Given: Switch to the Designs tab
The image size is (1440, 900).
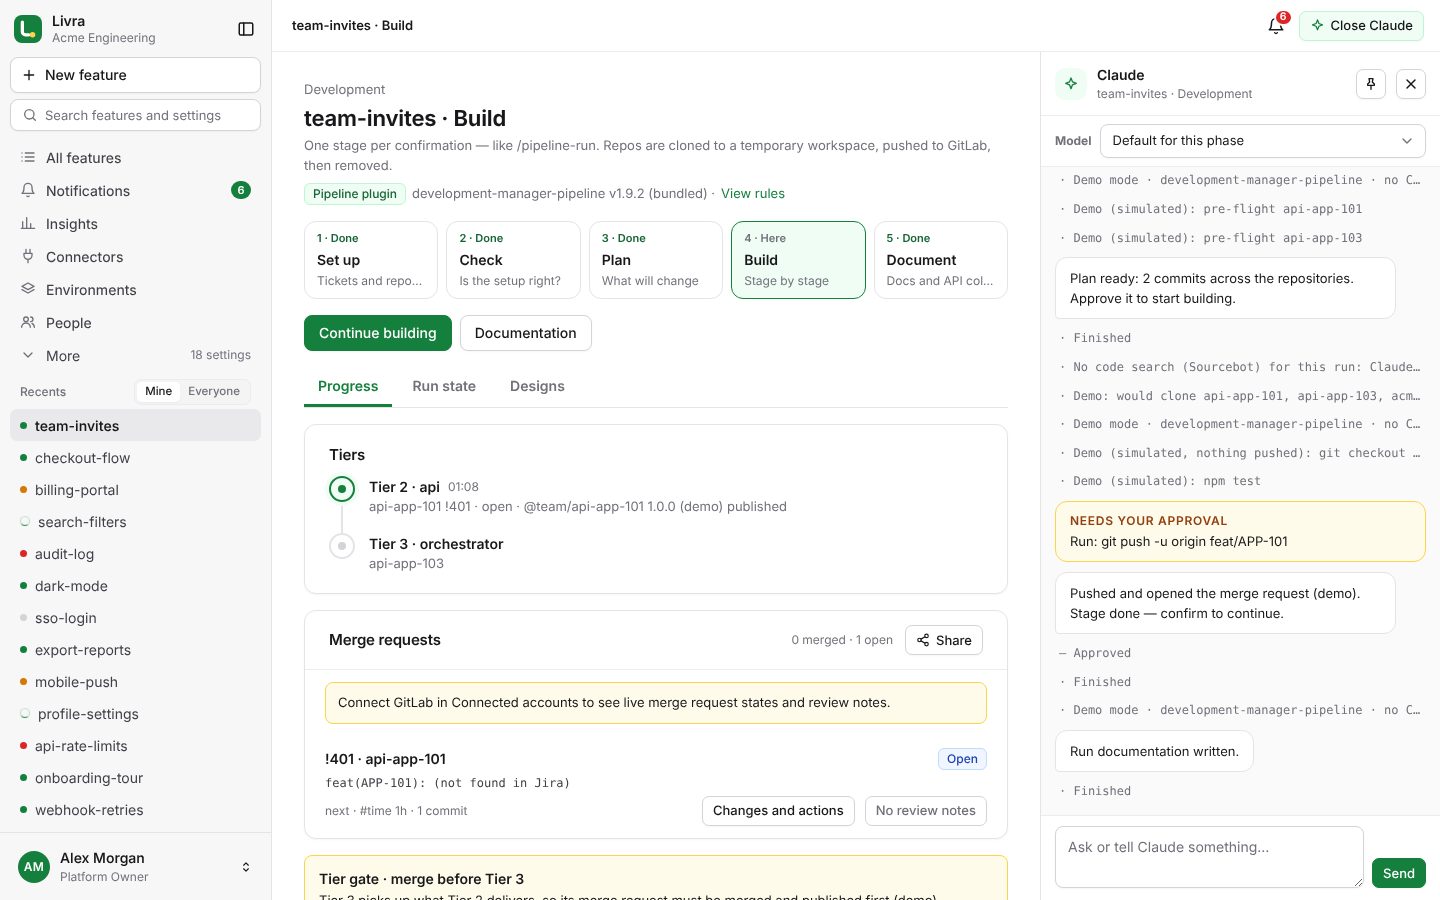Looking at the screenshot, I should [537, 386].
